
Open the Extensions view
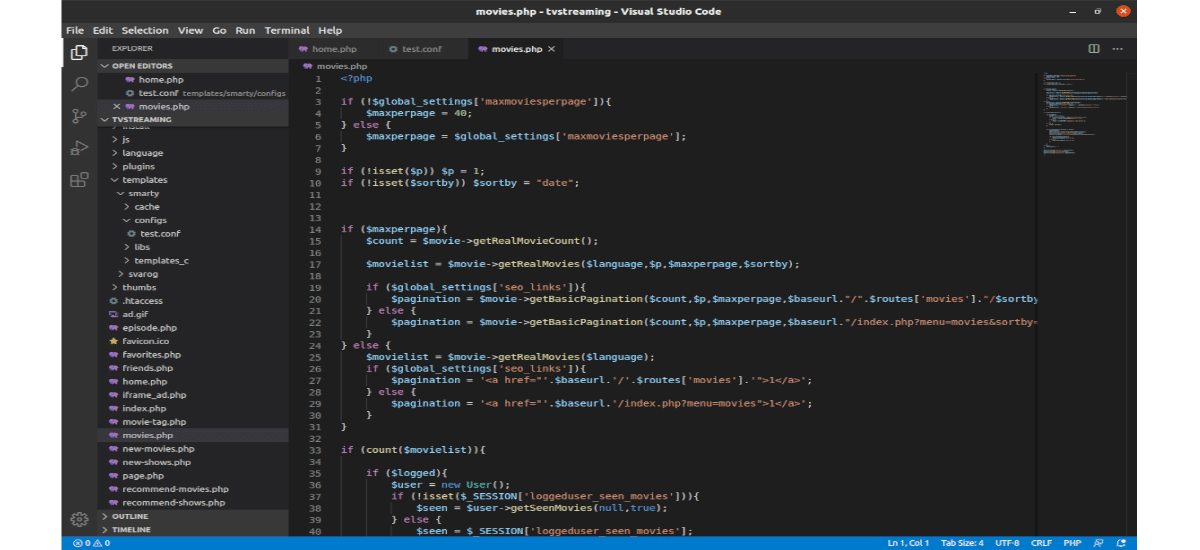[x=79, y=180]
